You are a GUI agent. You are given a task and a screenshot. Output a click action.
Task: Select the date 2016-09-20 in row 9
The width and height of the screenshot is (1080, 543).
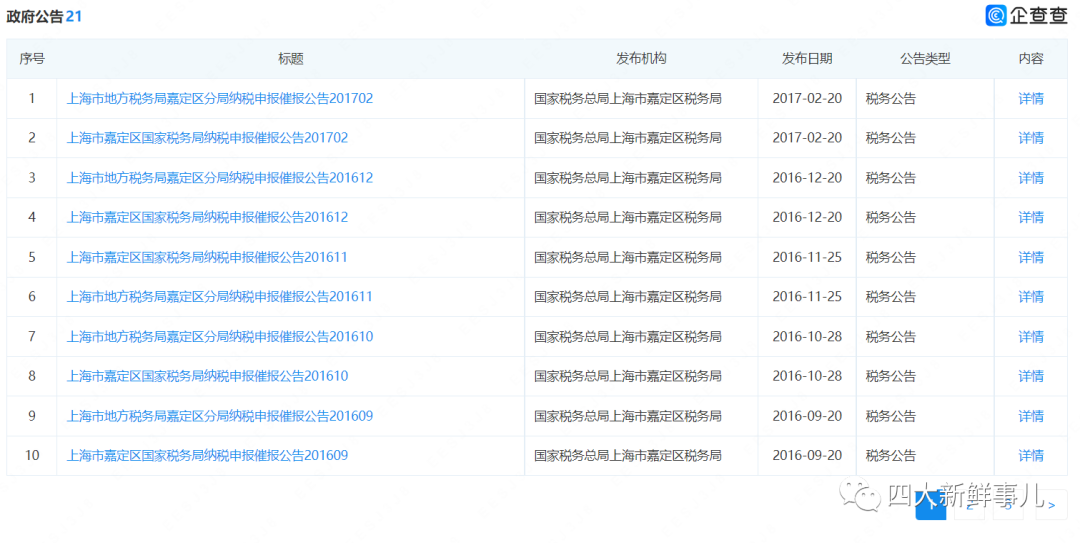807,416
